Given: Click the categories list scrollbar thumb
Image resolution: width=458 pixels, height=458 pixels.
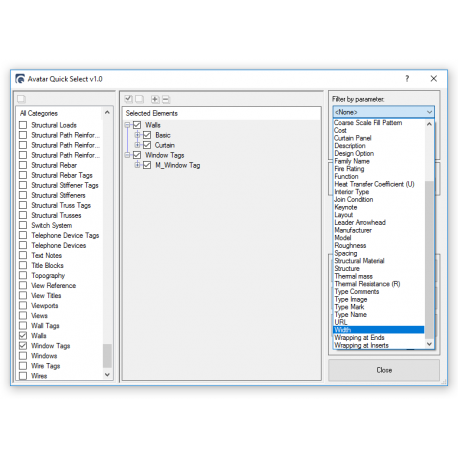Looking at the screenshot, I should [107, 356].
